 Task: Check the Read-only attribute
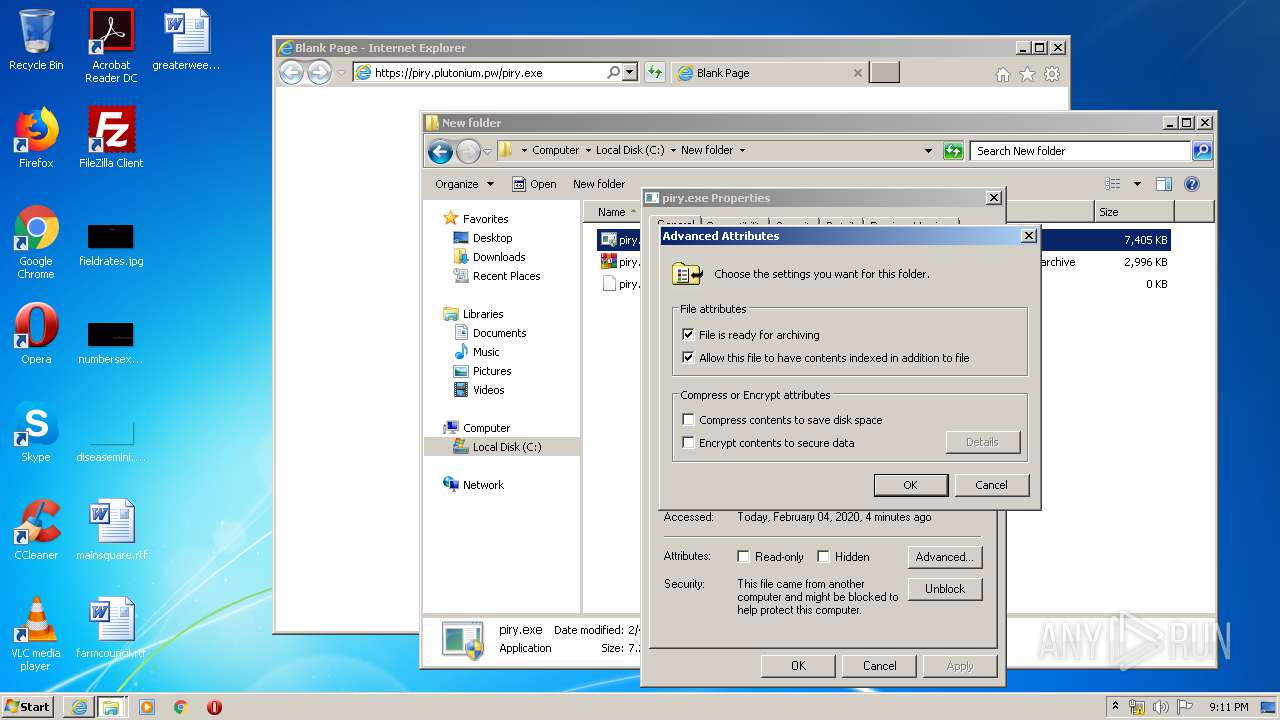743,557
